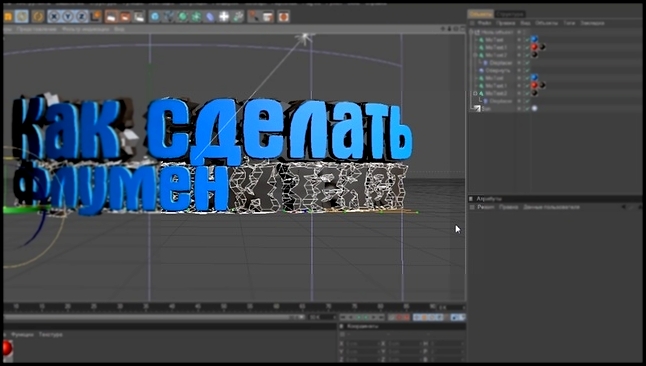Open viewport Фильтр индикации menu
646x366 pixels.
[x=85, y=29]
